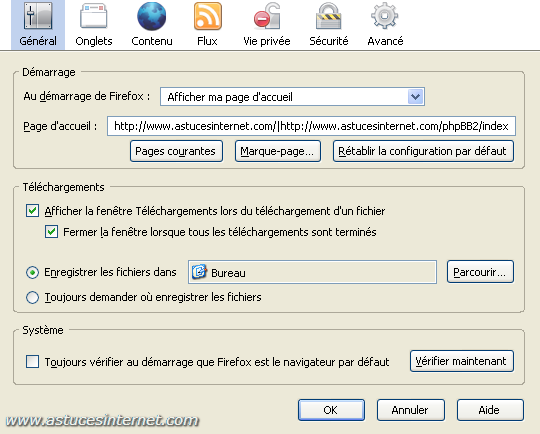The image size is (540, 434).
Task: Click the Bureau folder icon in save path
Action: pyautogui.click(x=199, y=272)
